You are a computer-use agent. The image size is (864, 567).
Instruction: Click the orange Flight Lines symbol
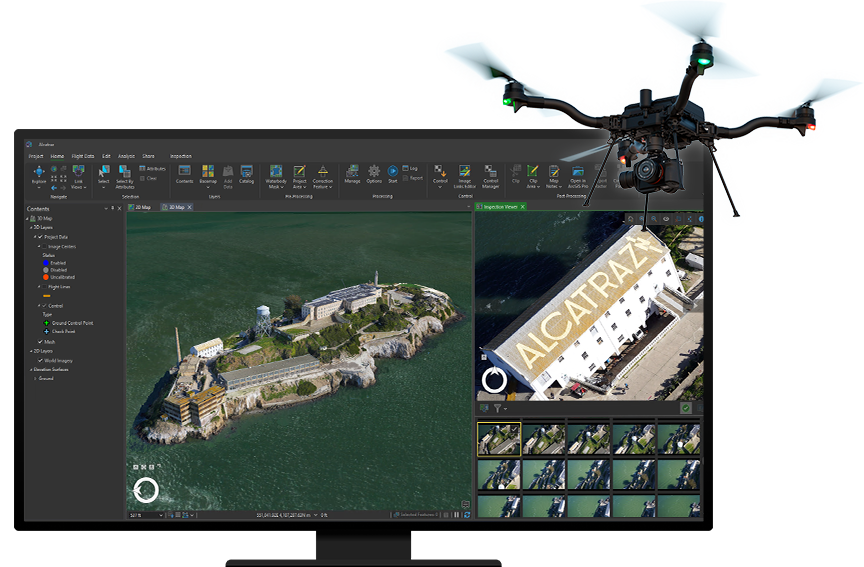pos(46,296)
